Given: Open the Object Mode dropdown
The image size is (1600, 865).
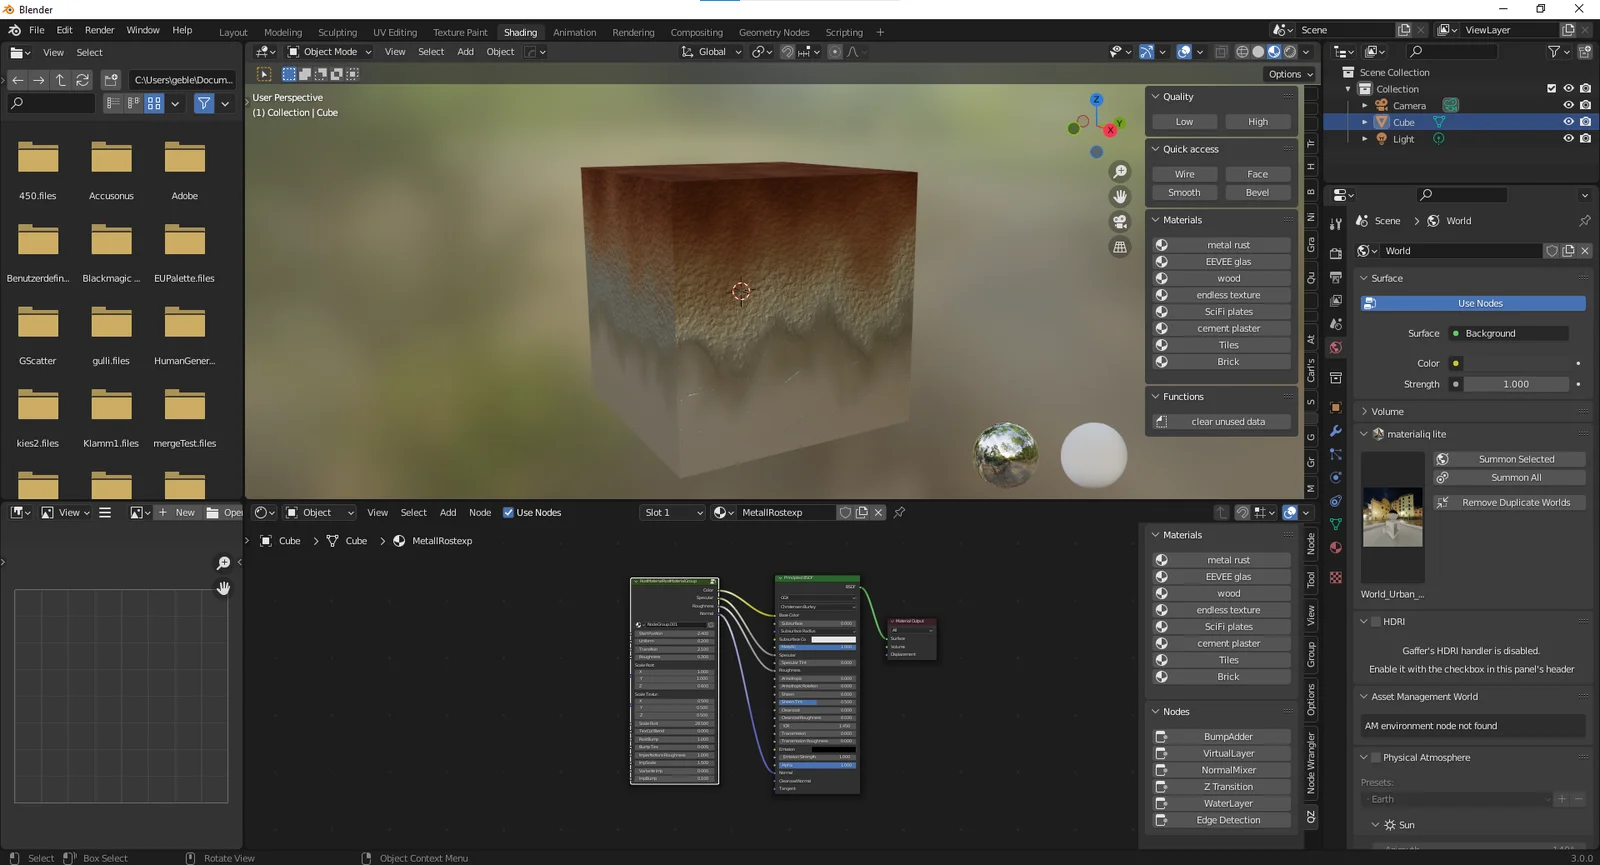Looking at the screenshot, I should pyautogui.click(x=330, y=52).
